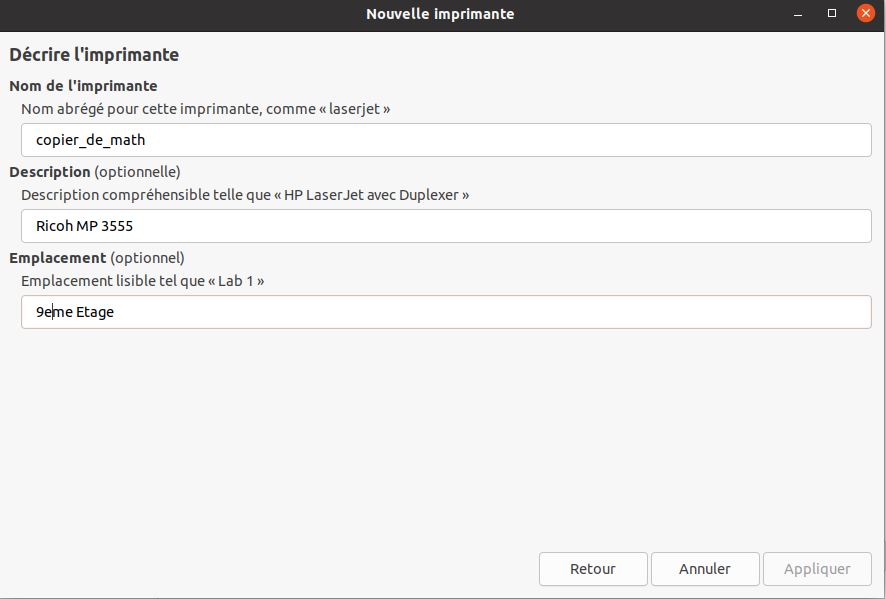The height and width of the screenshot is (599, 886).
Task: Click the hint text mentioning « Lab 1 »
Action: tap(143, 281)
